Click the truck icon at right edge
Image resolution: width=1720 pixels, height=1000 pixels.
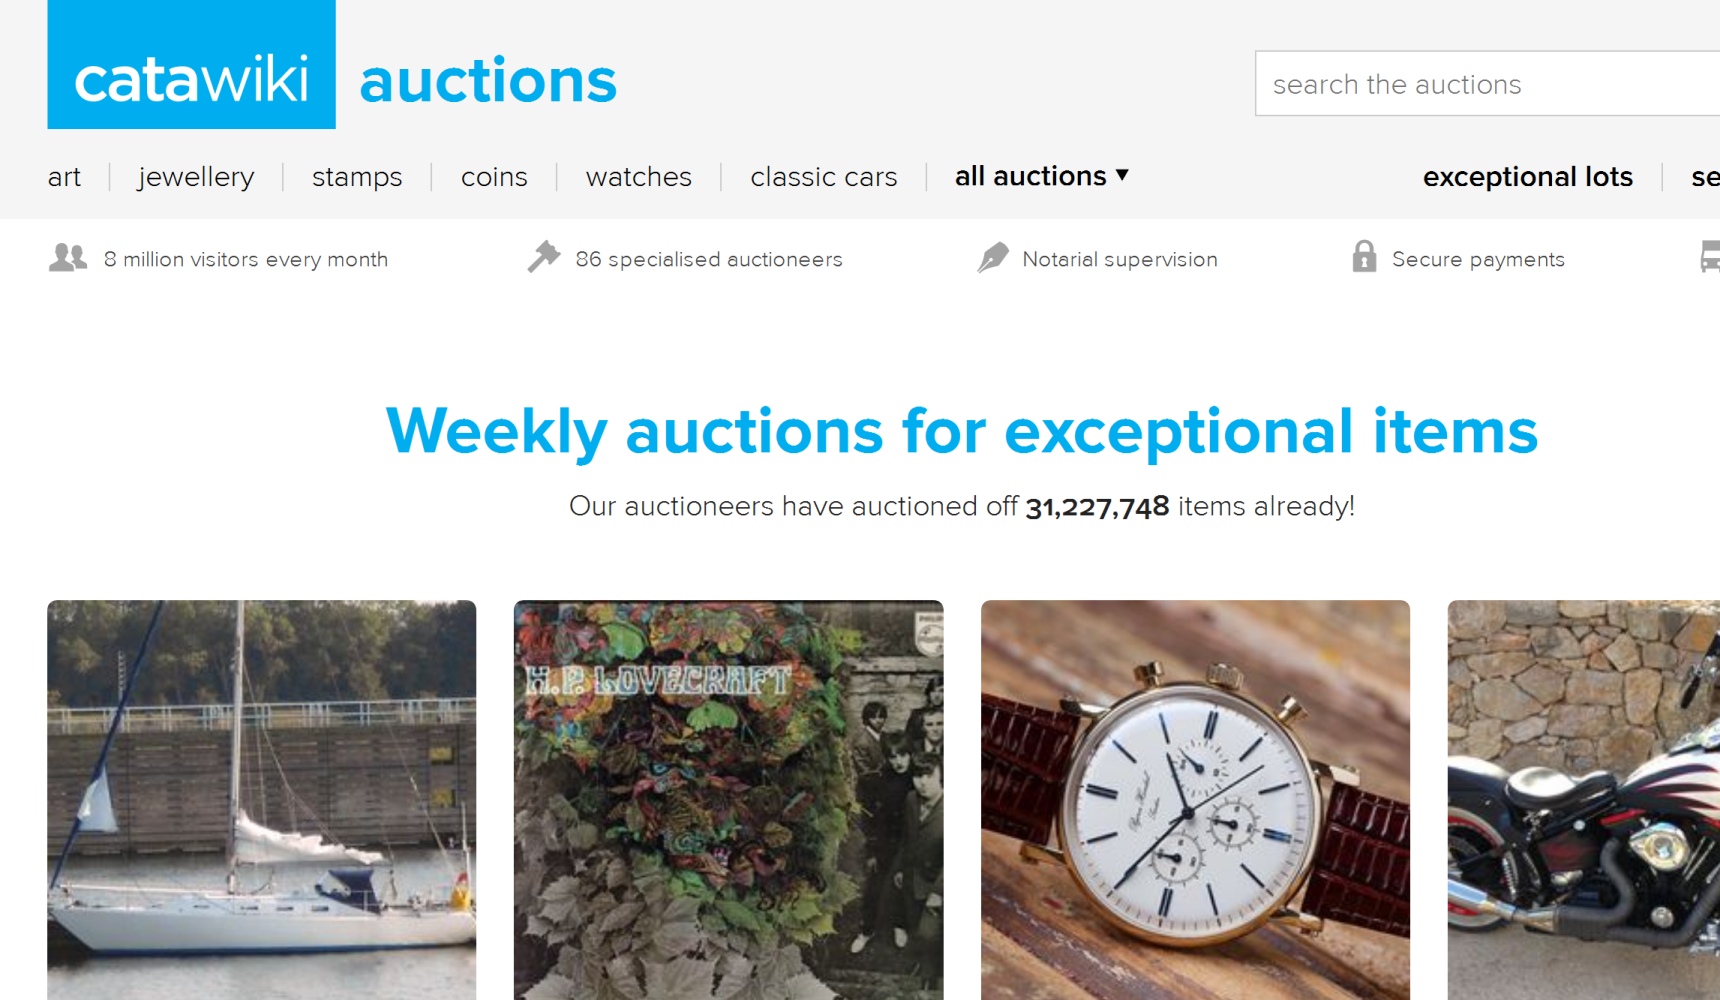click(1710, 257)
